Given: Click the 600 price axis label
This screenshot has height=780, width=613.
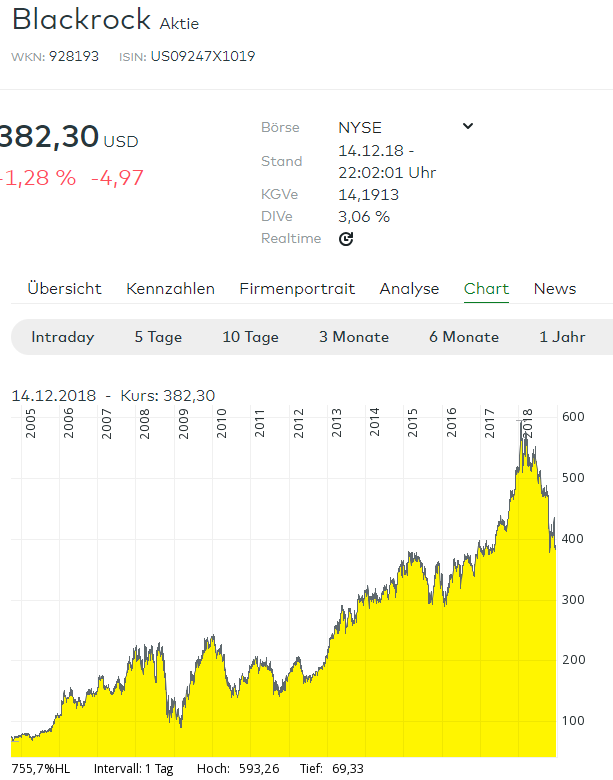Looking at the screenshot, I should 573,417.
